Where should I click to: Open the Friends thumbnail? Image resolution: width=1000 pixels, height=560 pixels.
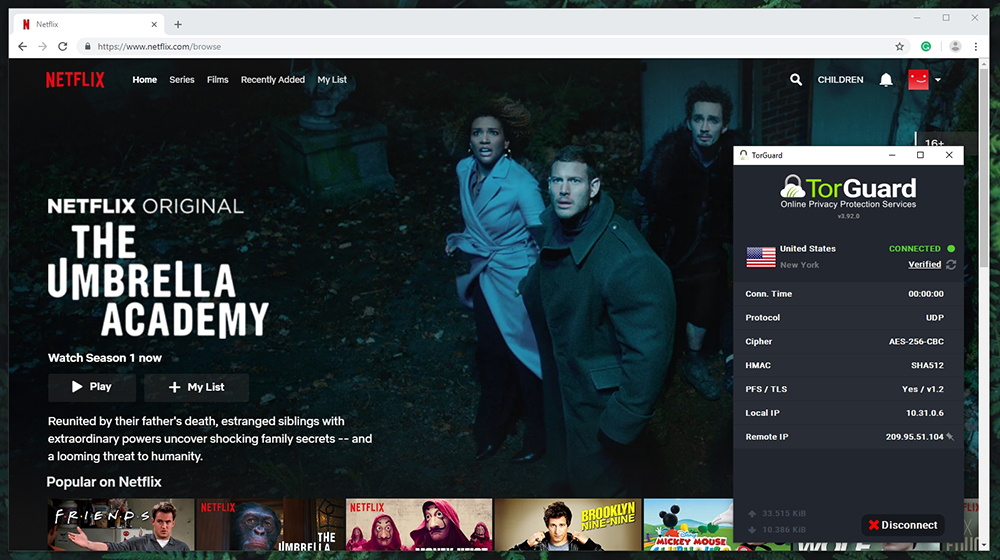click(x=121, y=524)
